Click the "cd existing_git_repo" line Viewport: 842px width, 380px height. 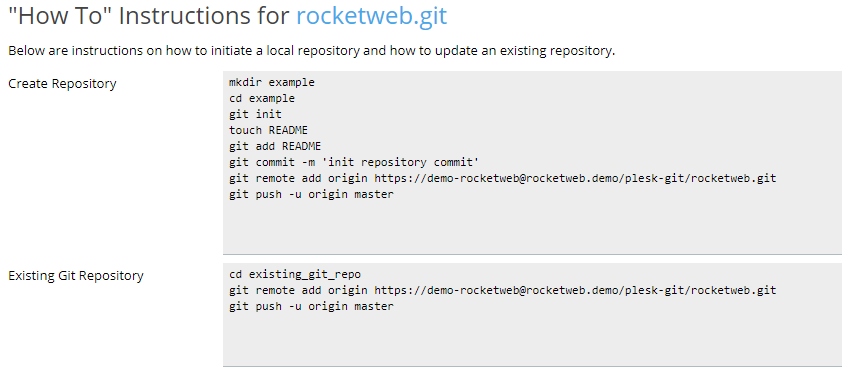pyautogui.click(x=295, y=275)
